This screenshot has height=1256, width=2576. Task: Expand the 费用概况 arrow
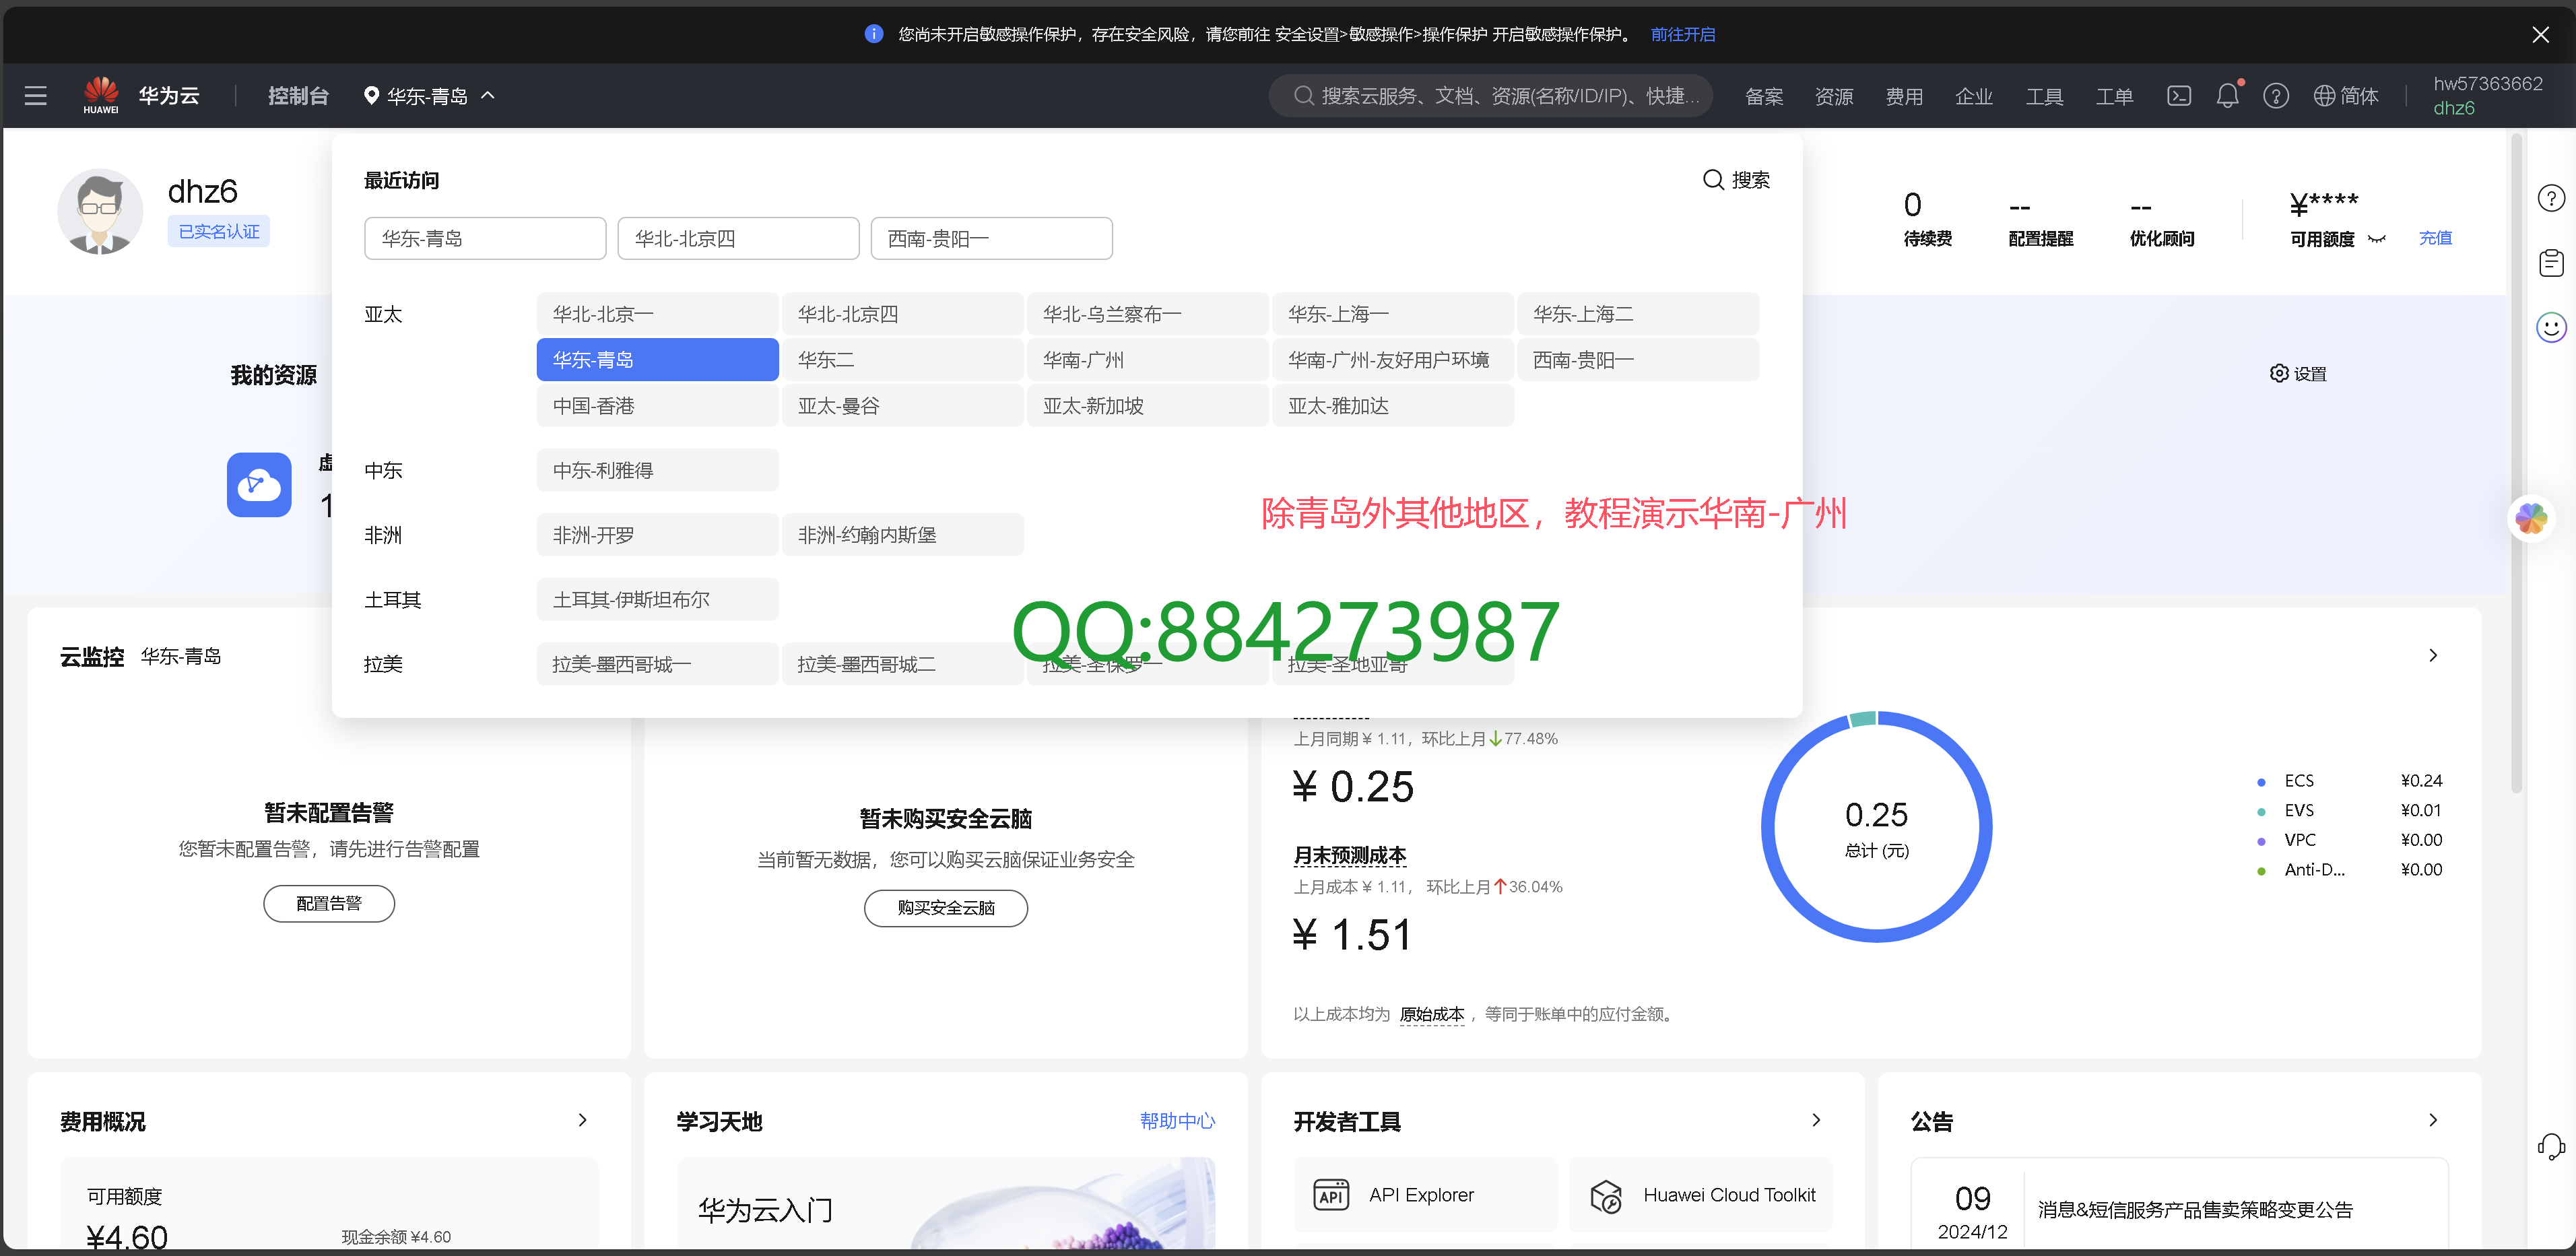583,1120
